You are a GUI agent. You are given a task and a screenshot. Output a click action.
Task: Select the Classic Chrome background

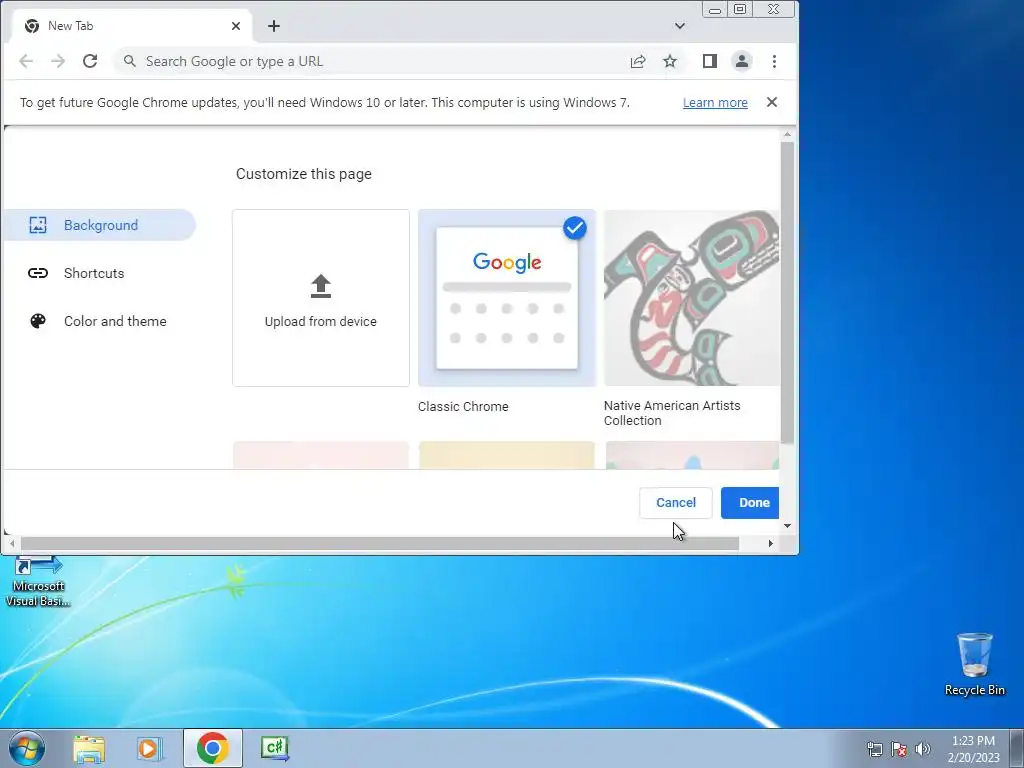507,298
